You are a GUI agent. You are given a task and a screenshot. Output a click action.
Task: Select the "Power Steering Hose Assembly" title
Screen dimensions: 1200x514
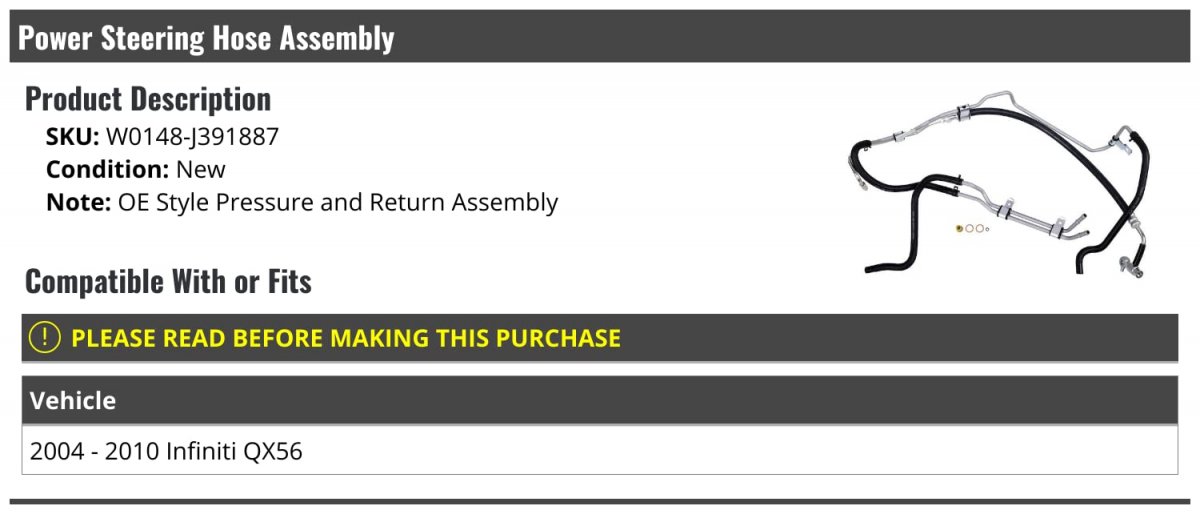206,38
